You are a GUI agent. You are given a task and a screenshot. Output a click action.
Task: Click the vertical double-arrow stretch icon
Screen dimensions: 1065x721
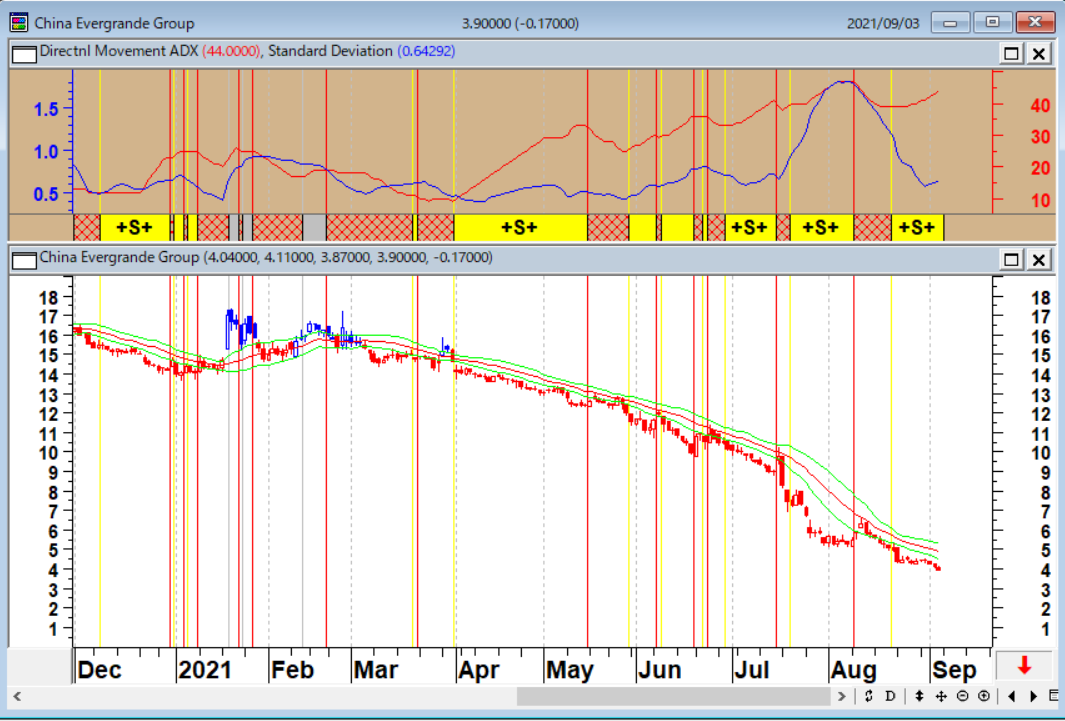(920, 696)
